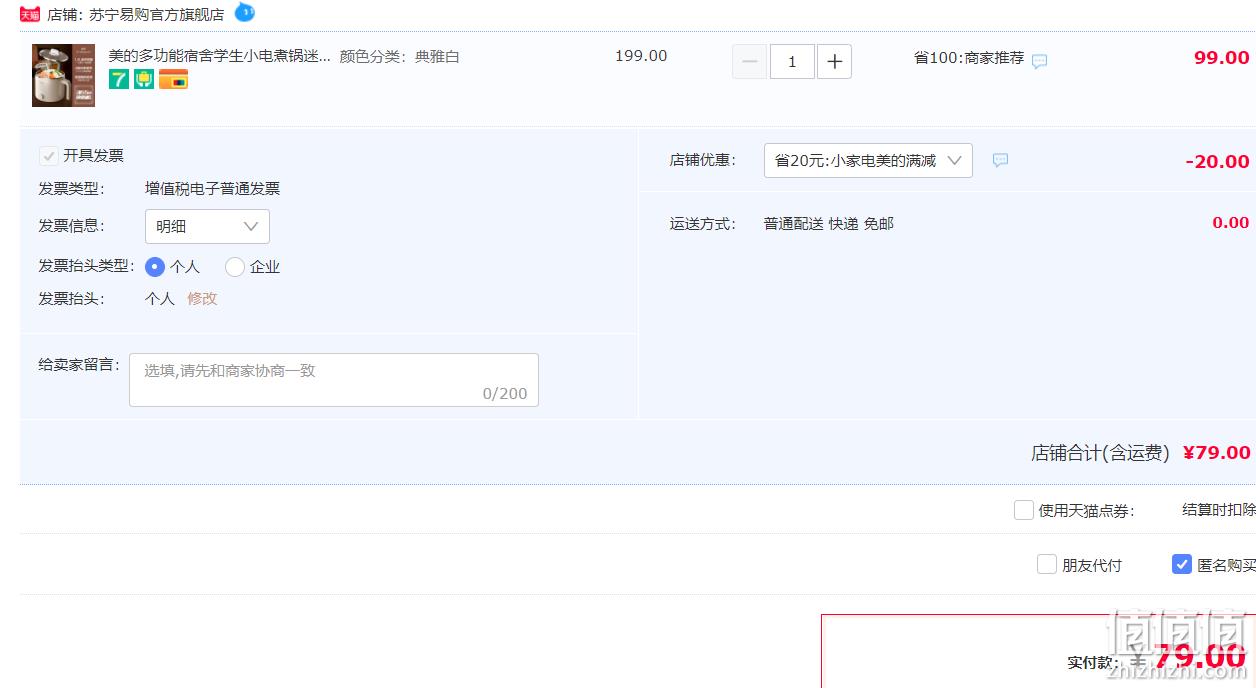Click the item subtotal 99.00
The height and width of the screenshot is (688, 1256).
click(x=1222, y=58)
